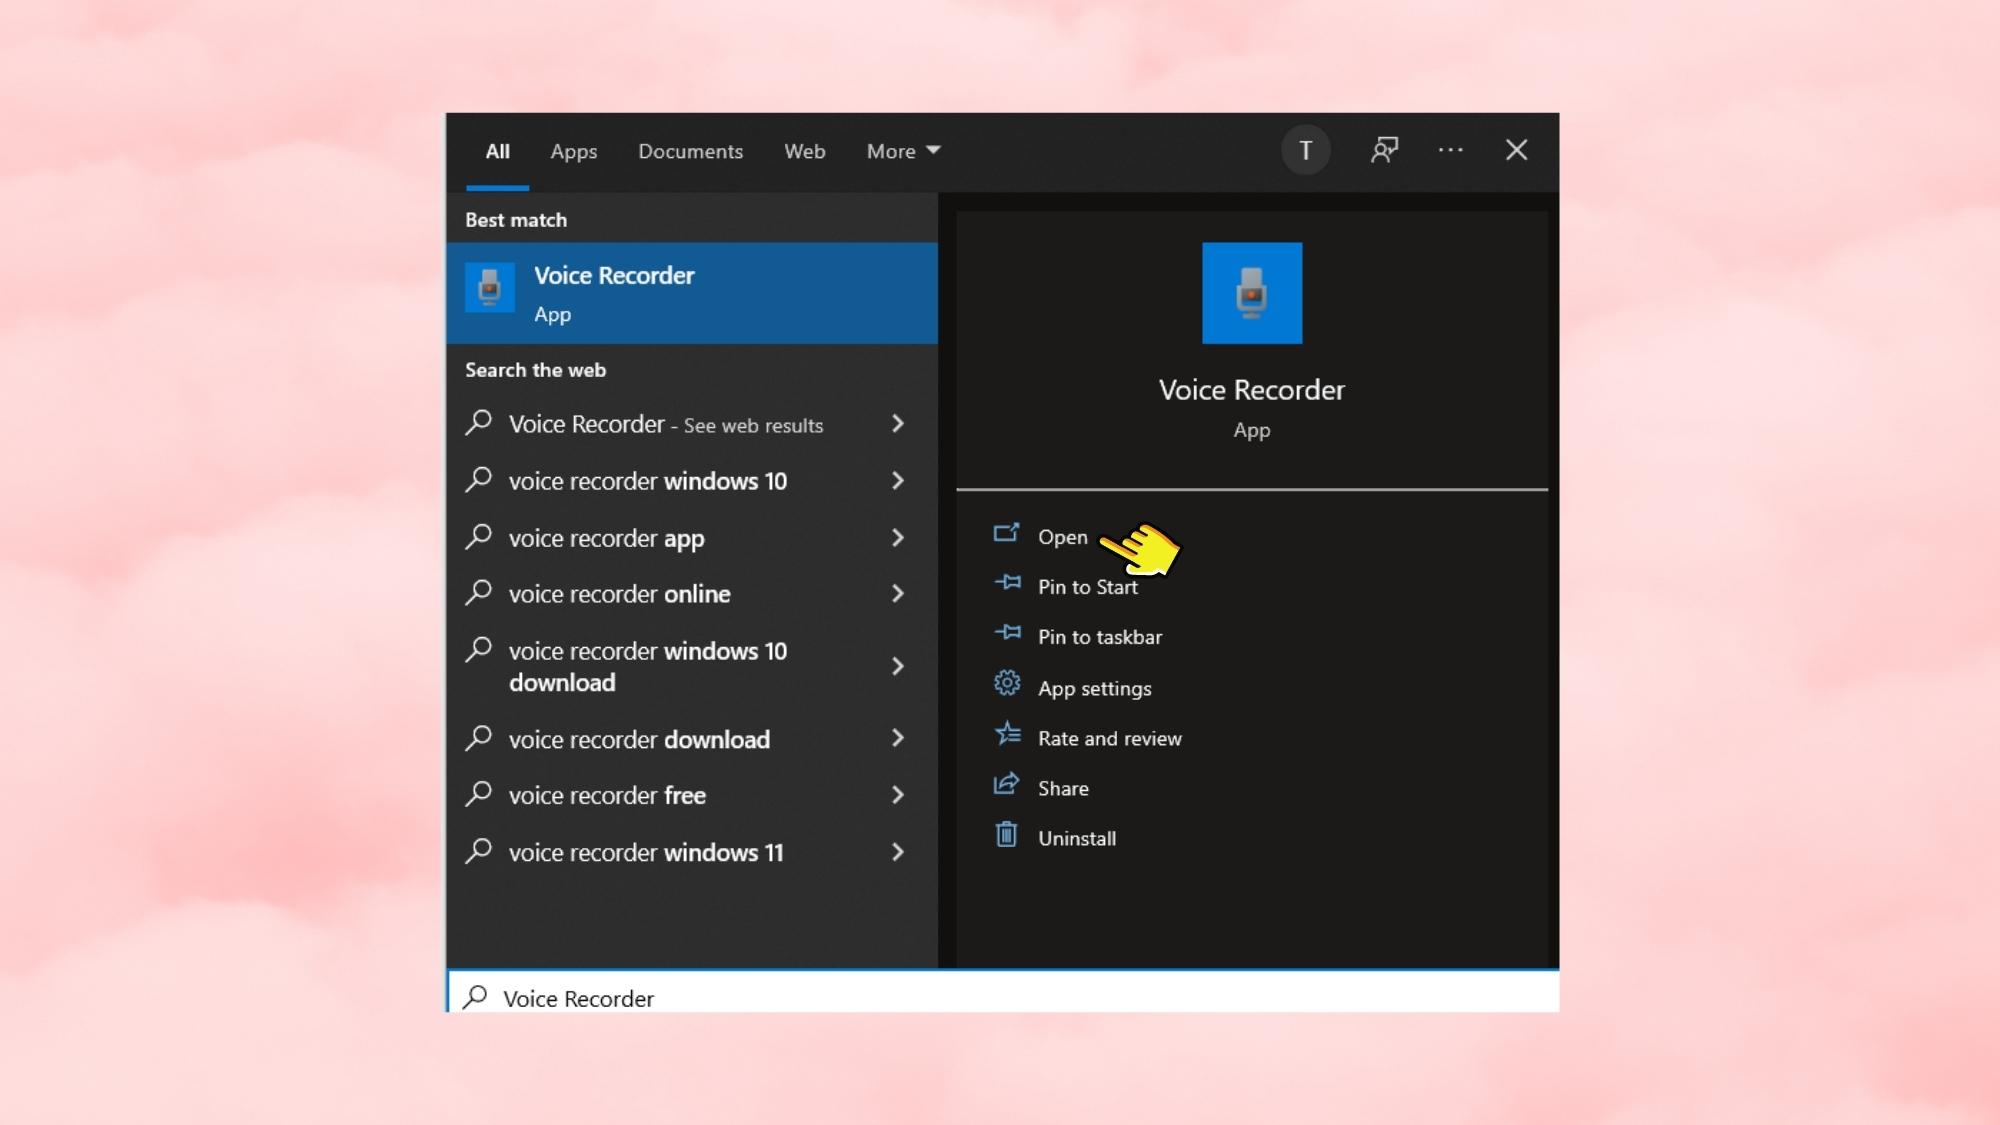Click the search icon beside 'voice recorder download'
This screenshot has height=1125, width=2000.
click(x=479, y=738)
